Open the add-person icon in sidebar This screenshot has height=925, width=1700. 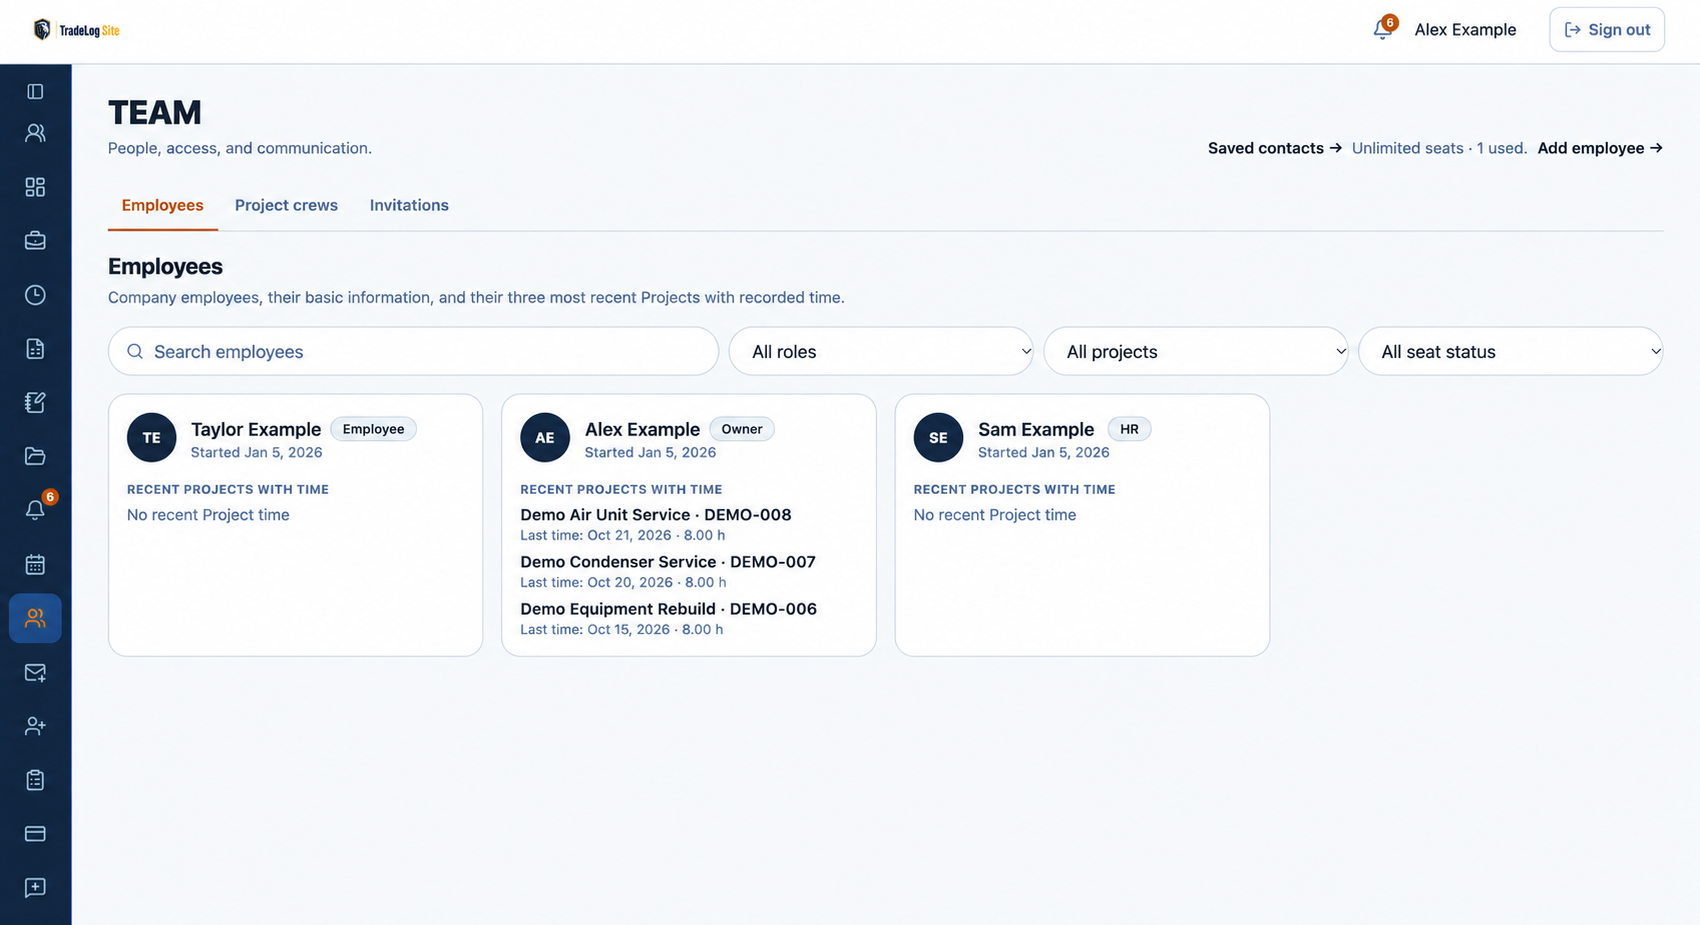[x=35, y=726]
